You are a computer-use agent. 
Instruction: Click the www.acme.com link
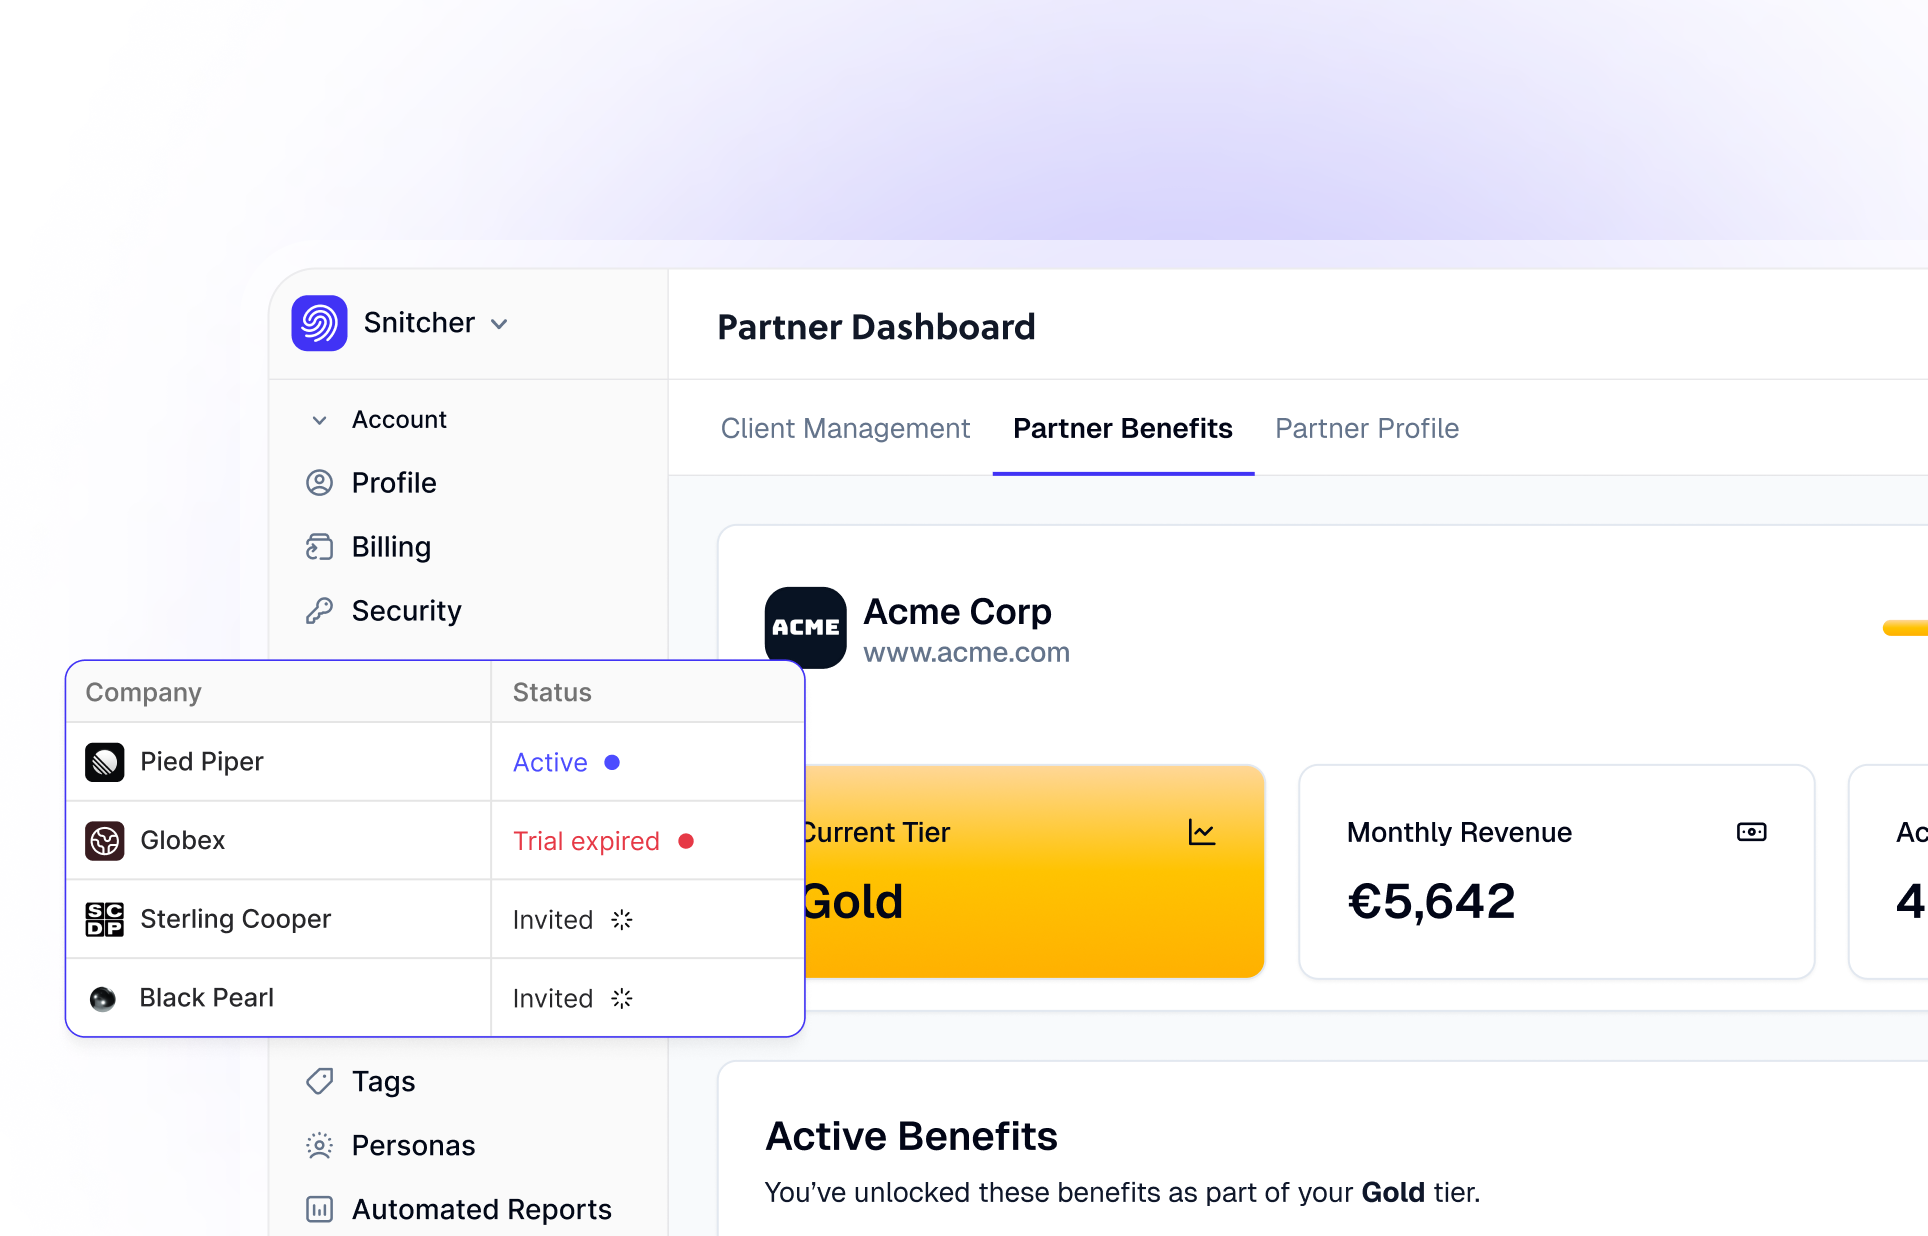point(966,653)
